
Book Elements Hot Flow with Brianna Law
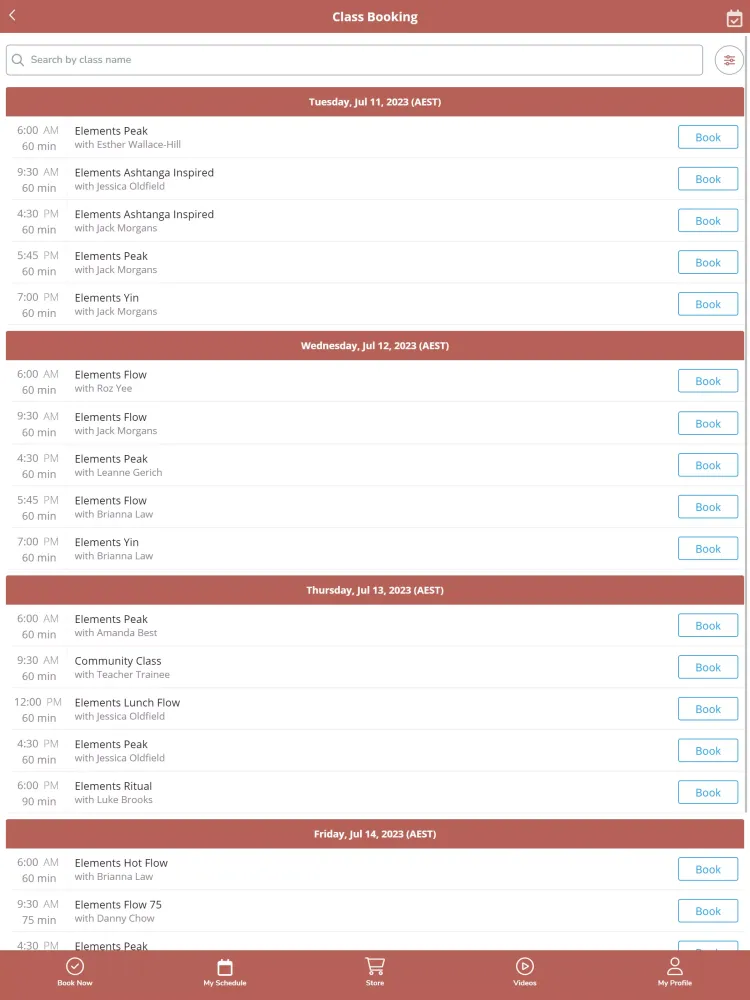click(x=708, y=869)
